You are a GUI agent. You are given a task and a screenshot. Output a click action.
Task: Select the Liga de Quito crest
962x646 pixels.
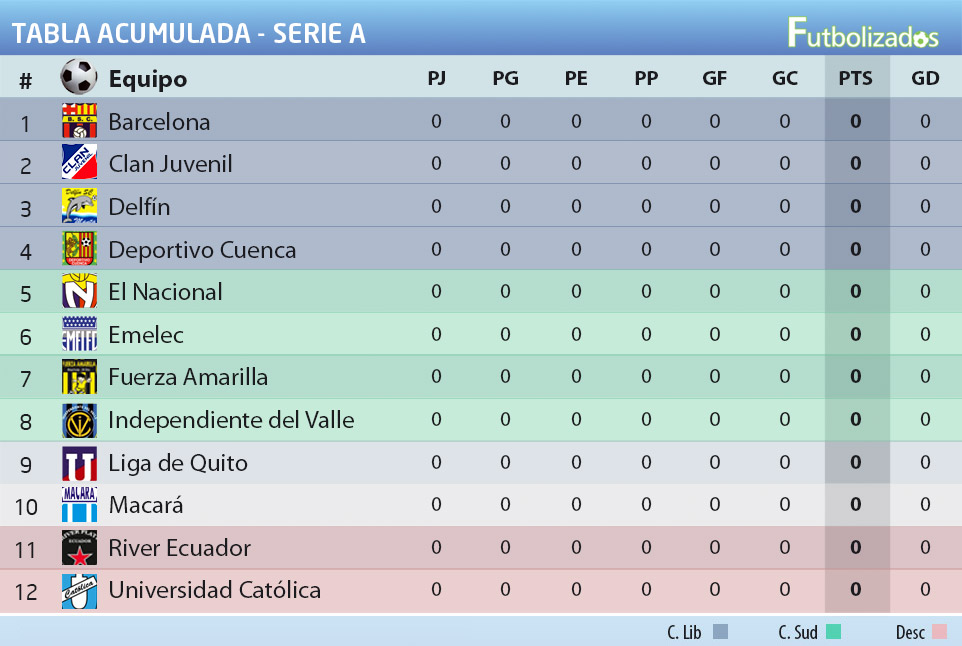pos(79,463)
